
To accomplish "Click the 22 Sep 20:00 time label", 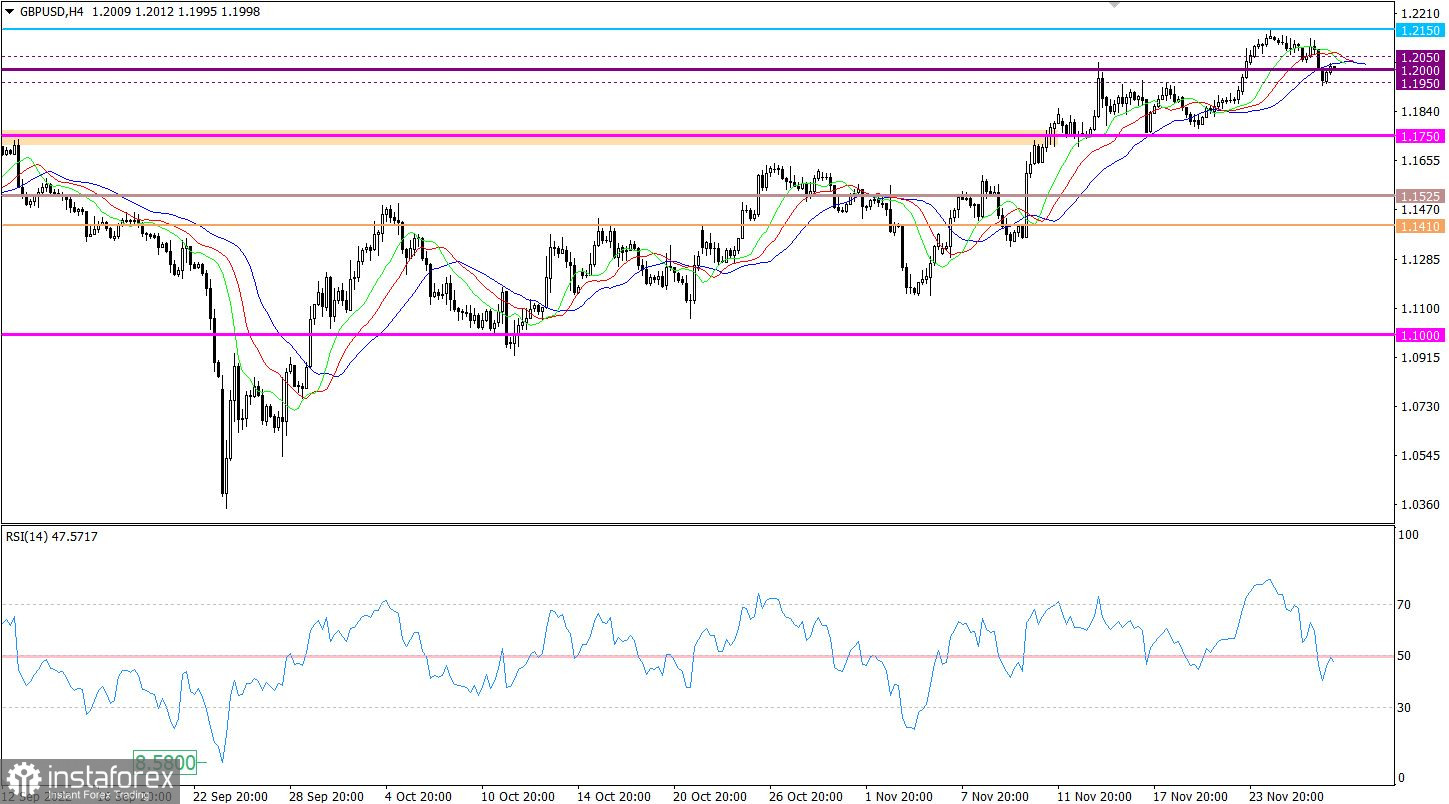I will click(x=230, y=797).
